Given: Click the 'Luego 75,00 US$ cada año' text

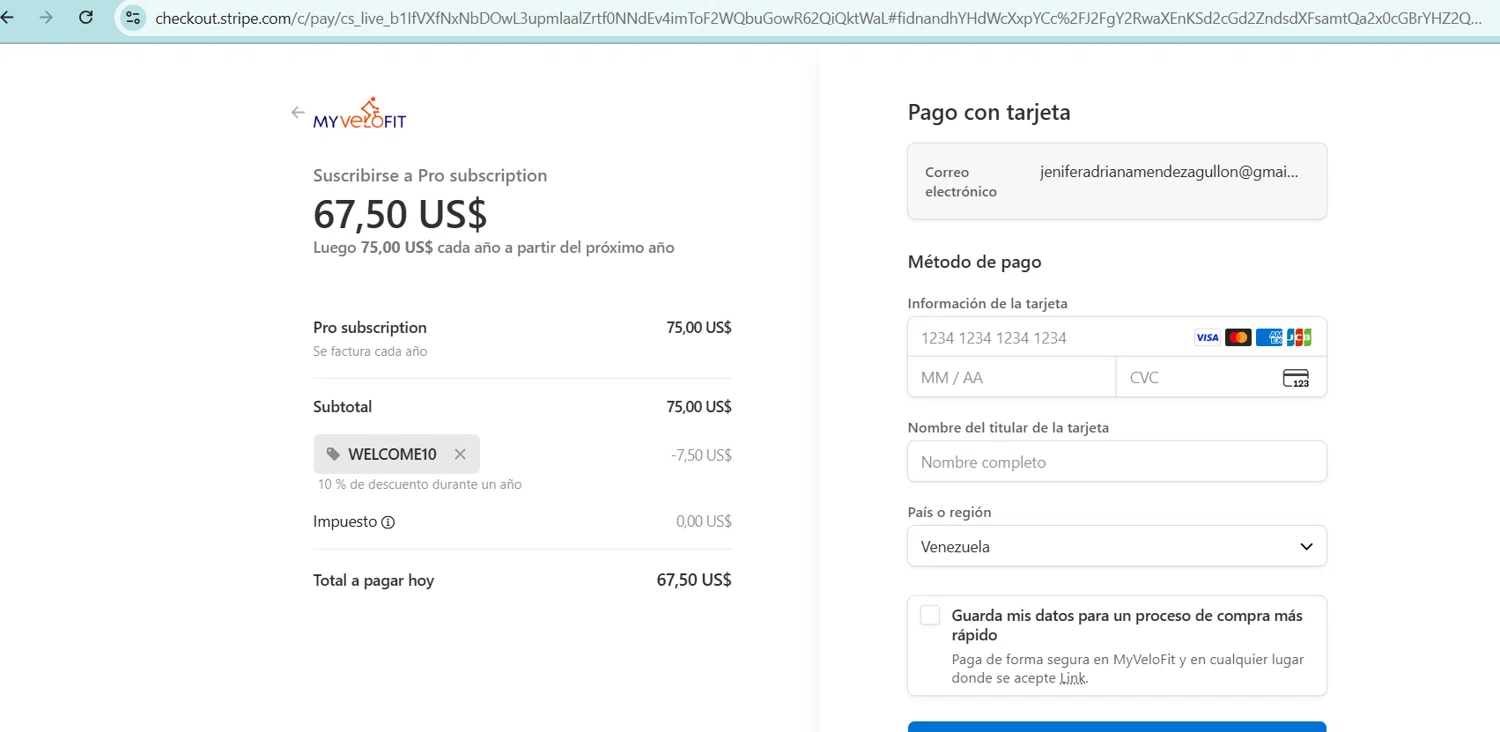Looking at the screenshot, I should (x=494, y=247).
